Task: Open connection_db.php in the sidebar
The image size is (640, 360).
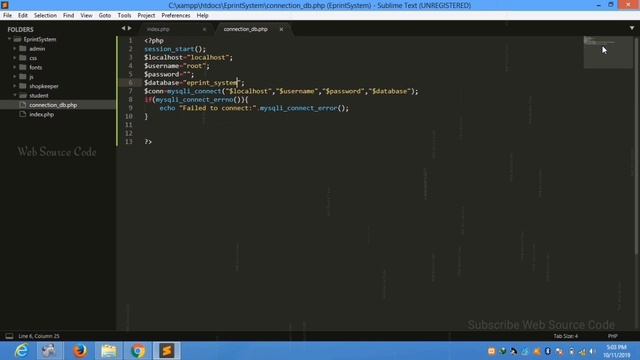Action: [53, 105]
